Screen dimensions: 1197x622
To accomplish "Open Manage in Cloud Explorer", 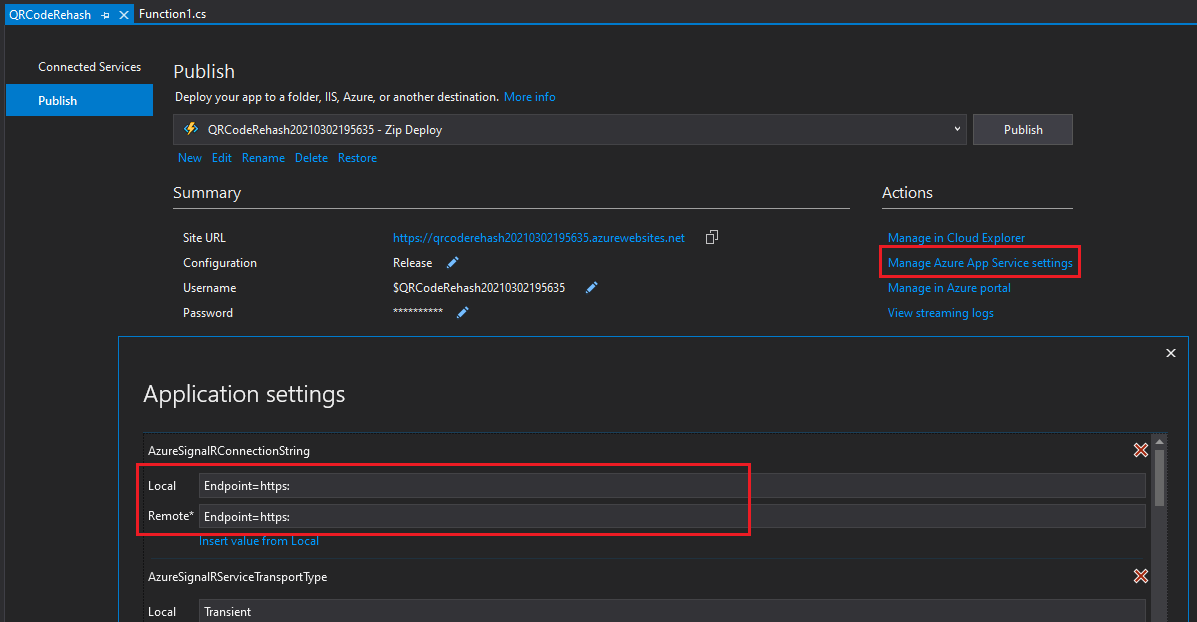I will 956,238.
